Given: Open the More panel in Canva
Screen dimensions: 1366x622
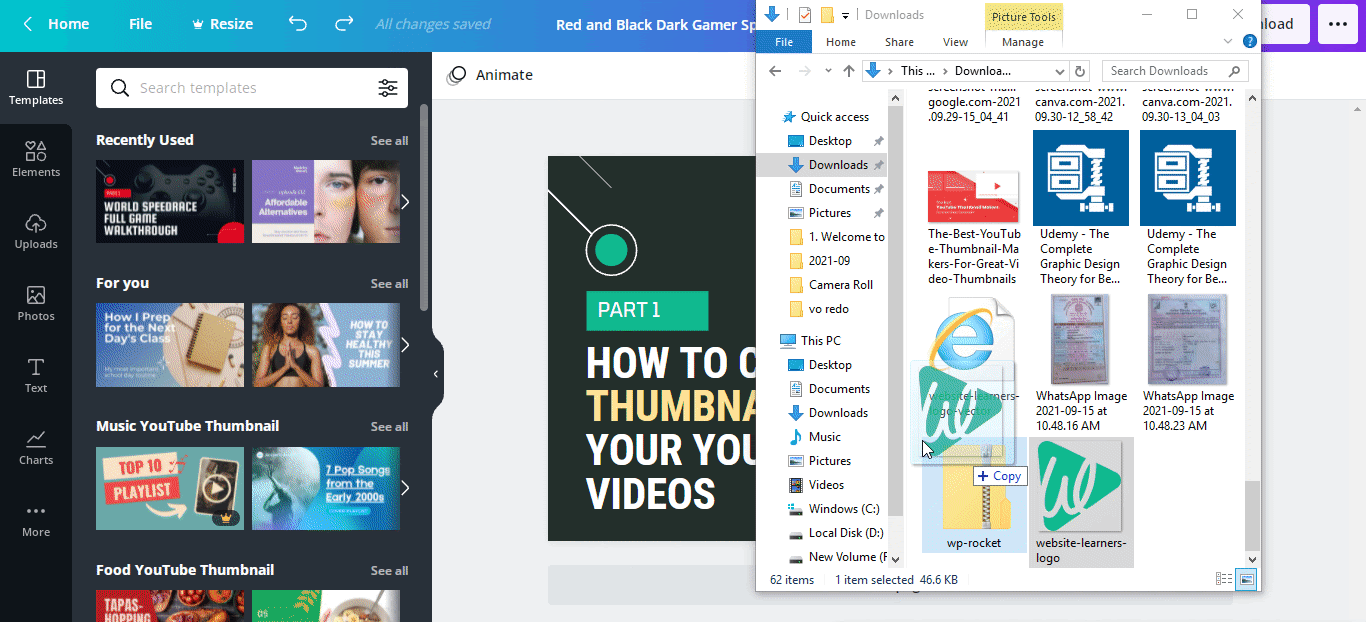Looking at the screenshot, I should click(36, 520).
